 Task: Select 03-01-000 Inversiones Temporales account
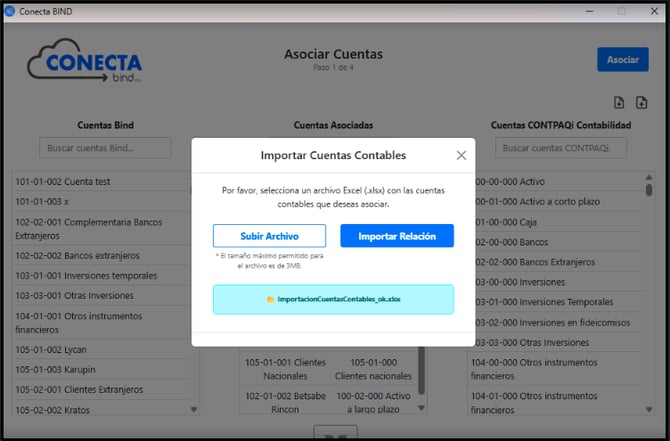pyautogui.click(x=559, y=302)
